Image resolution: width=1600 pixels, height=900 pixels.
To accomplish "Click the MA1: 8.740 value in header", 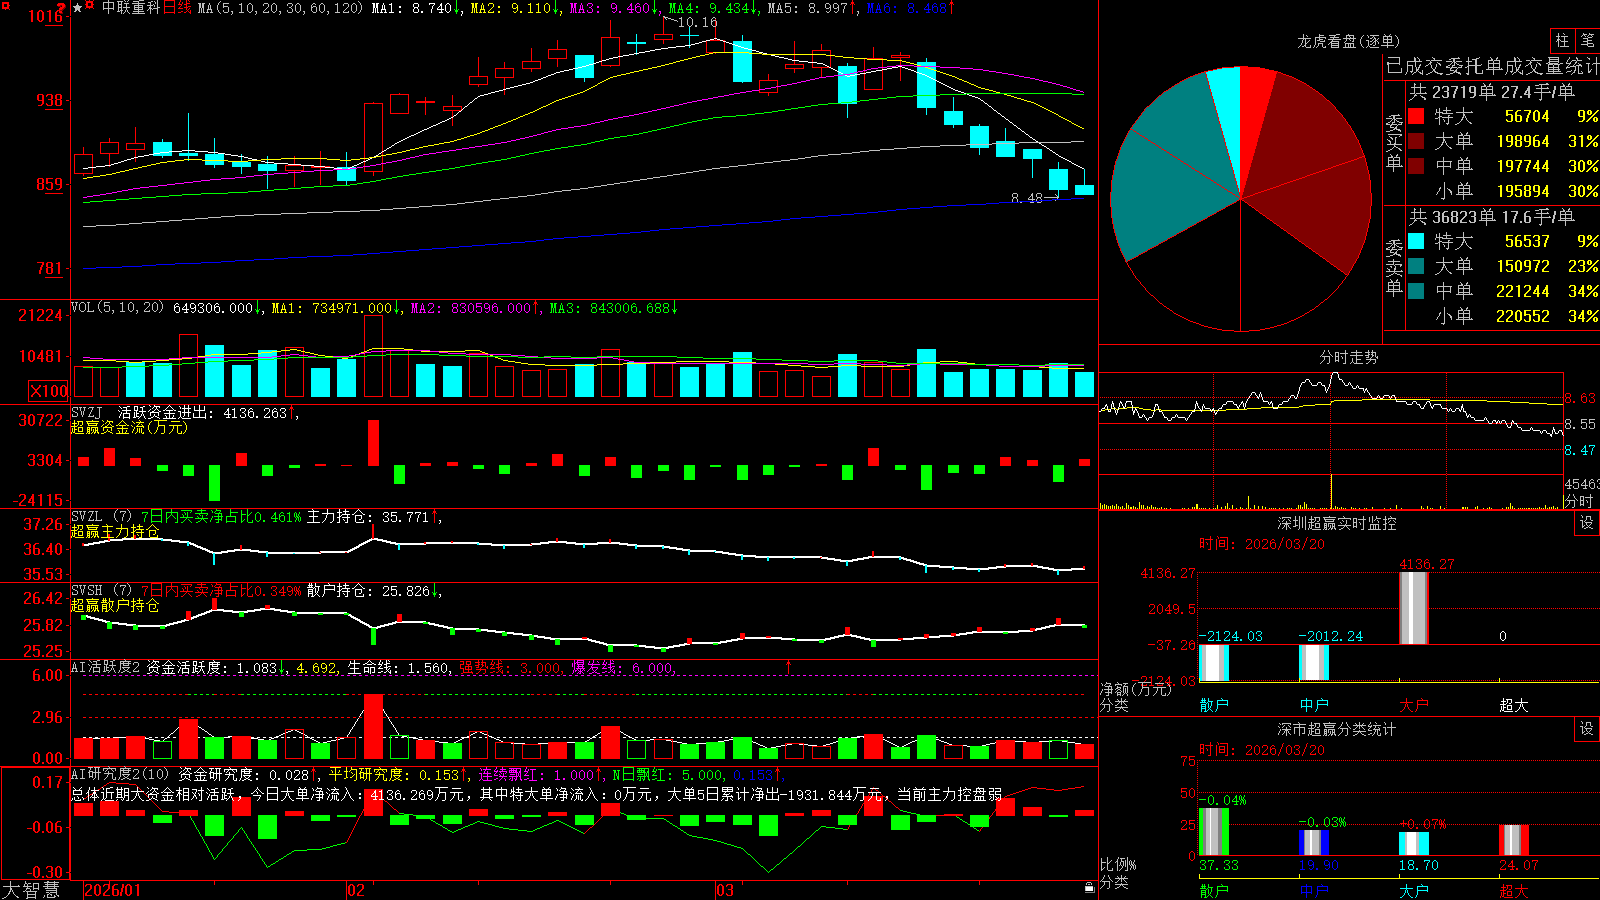I will (x=416, y=8).
